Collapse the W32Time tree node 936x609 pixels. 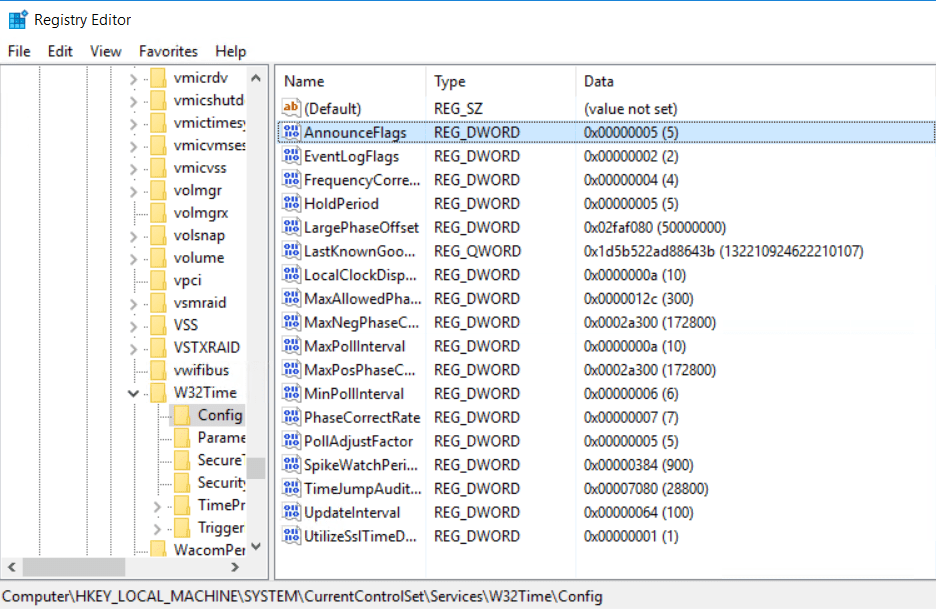[x=134, y=393]
